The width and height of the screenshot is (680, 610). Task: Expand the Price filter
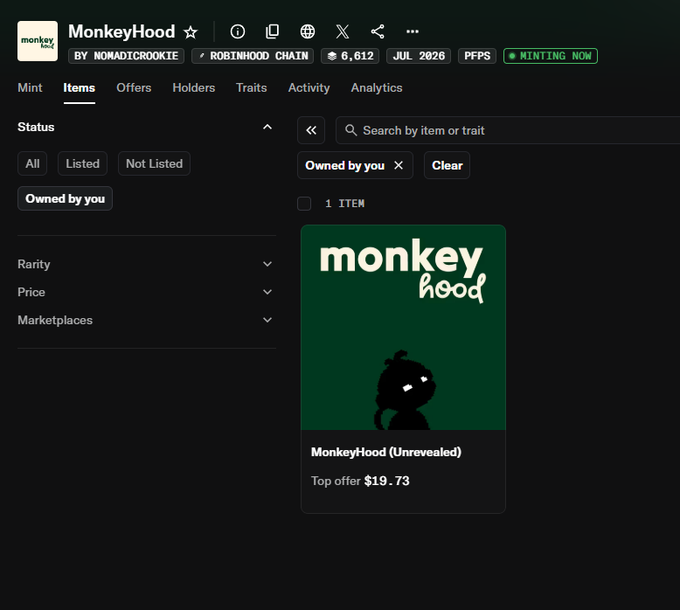147,292
